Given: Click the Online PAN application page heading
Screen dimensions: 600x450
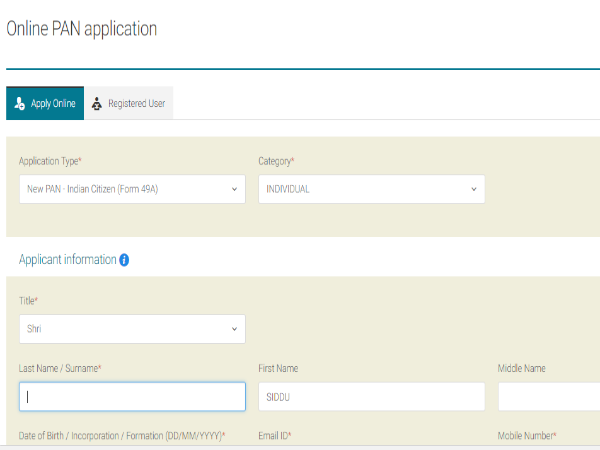Looking at the screenshot, I should (x=82, y=28).
